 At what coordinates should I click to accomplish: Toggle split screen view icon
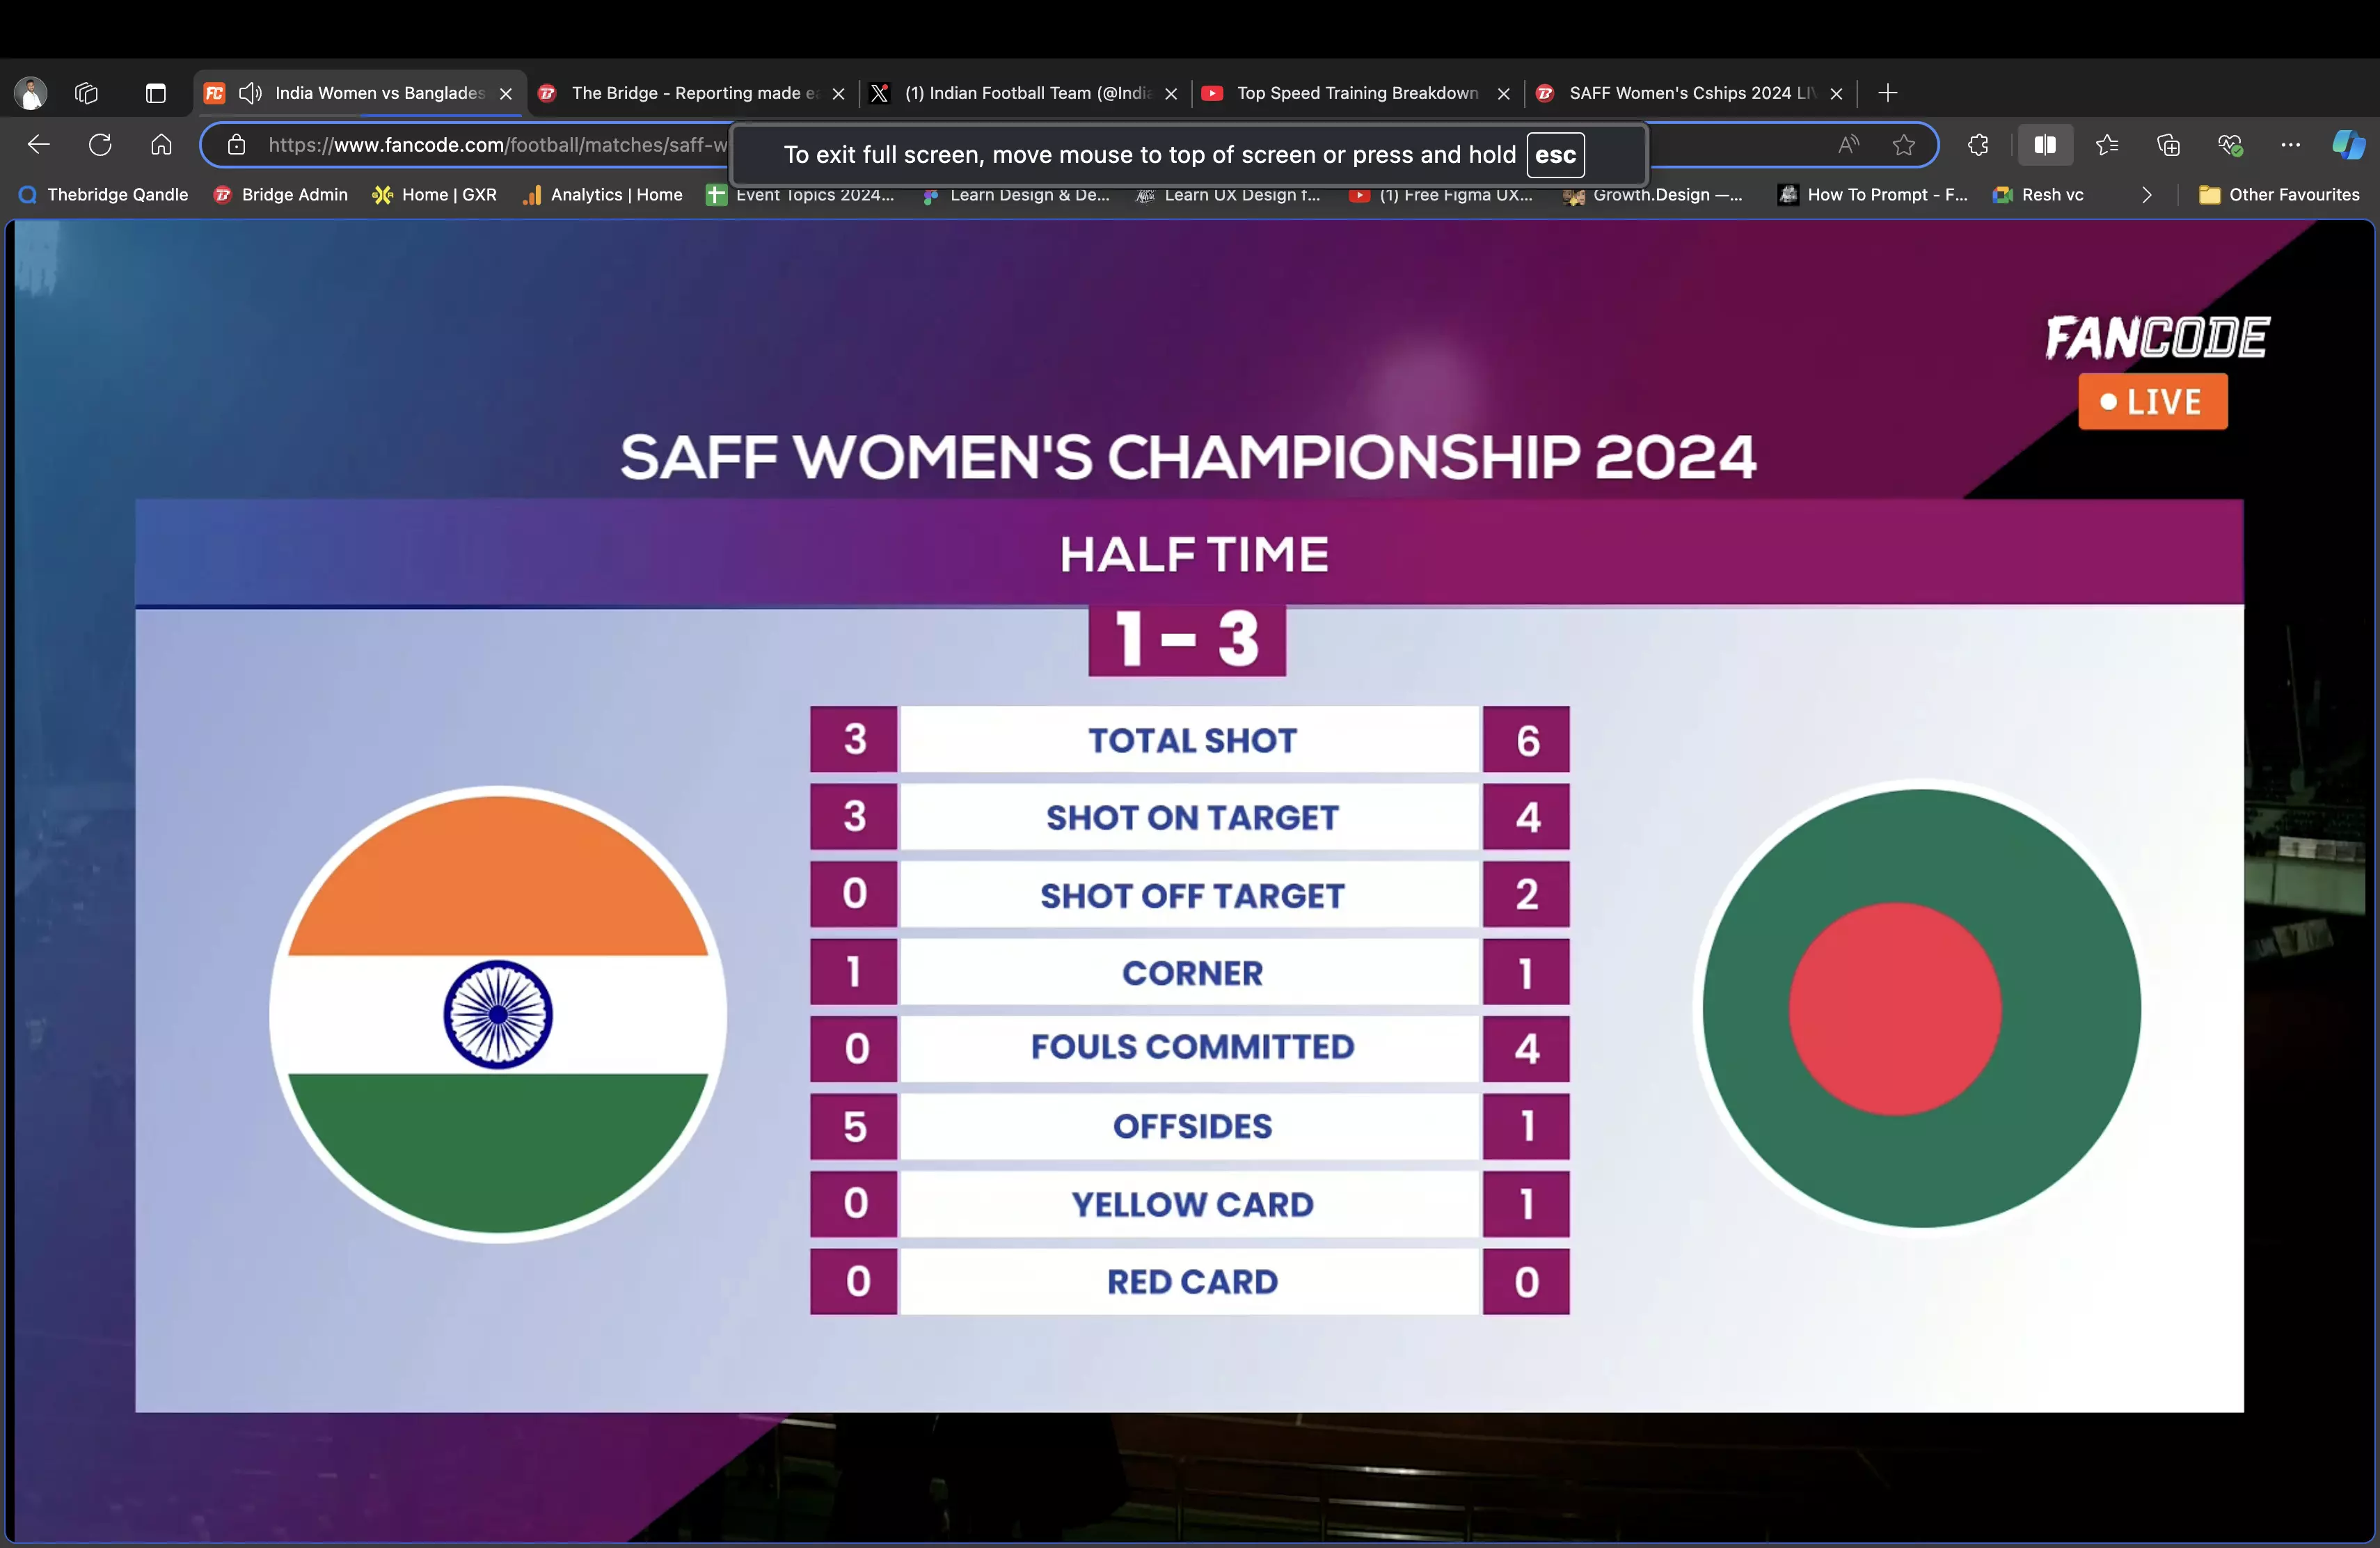(2045, 145)
